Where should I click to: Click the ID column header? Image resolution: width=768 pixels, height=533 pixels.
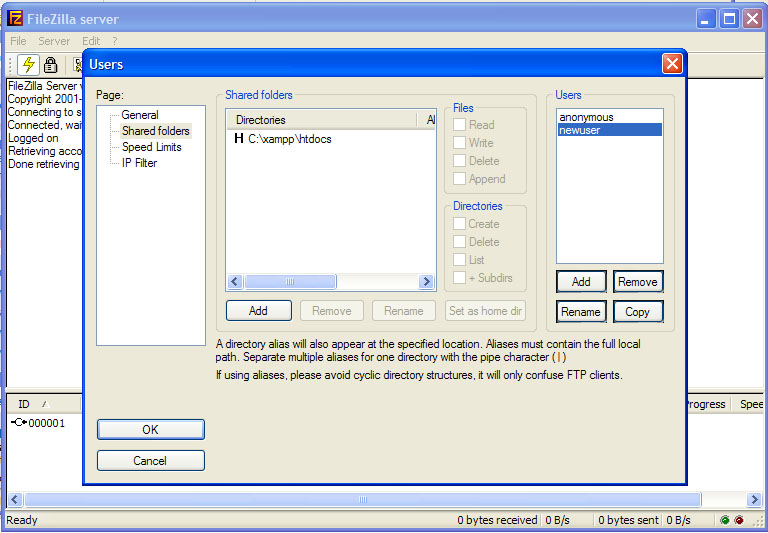coord(43,404)
